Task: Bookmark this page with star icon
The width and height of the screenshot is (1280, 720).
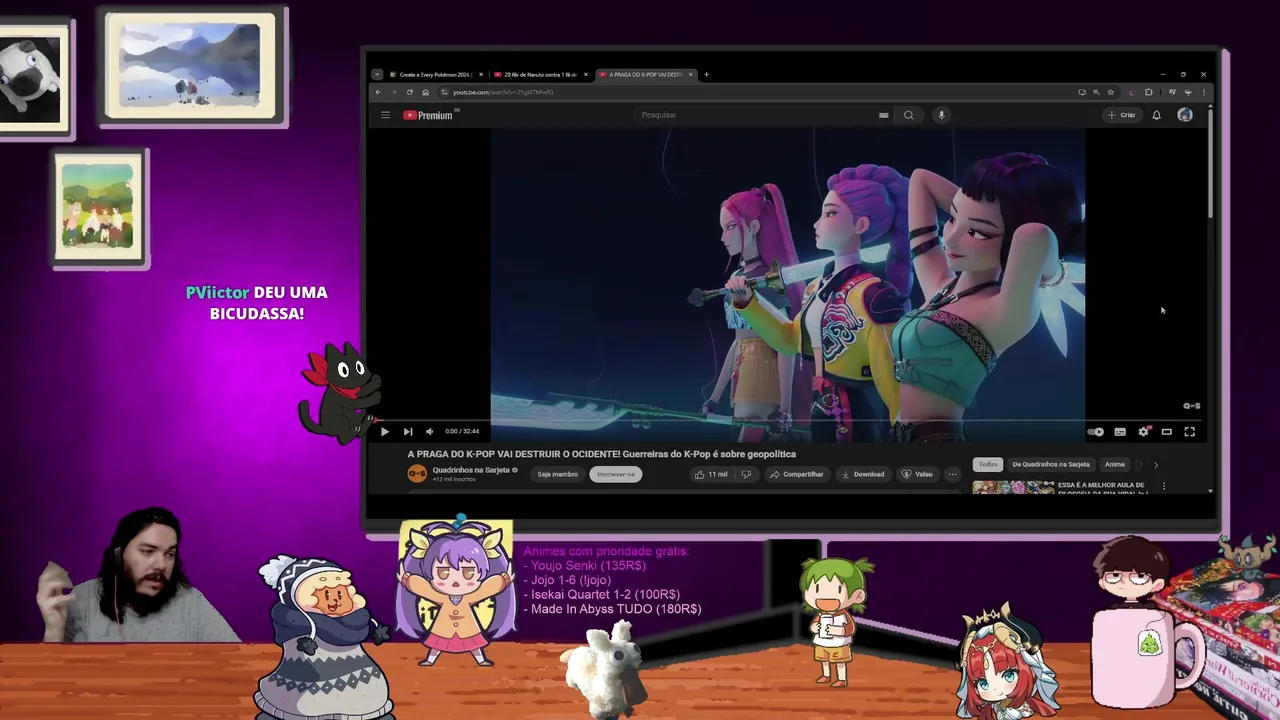Action: 1110,92
